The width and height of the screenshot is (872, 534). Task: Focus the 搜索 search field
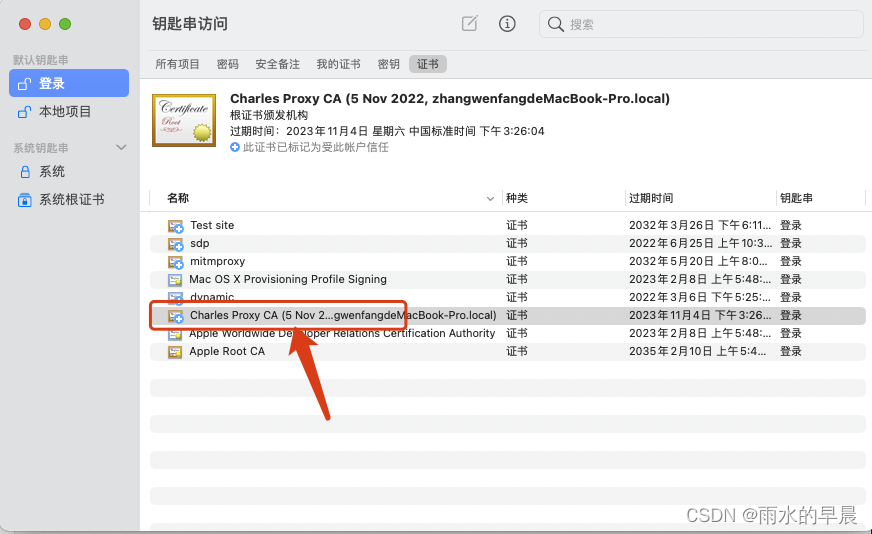[x=701, y=24]
